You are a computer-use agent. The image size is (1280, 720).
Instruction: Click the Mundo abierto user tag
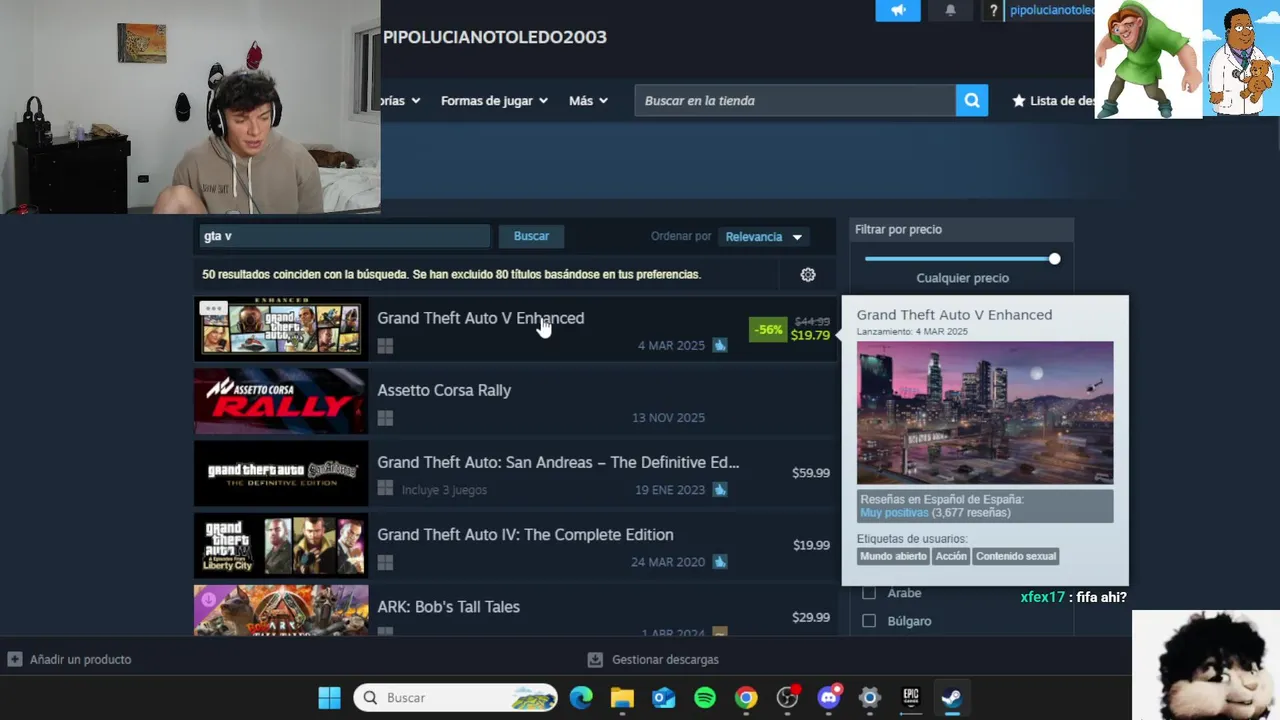point(894,556)
